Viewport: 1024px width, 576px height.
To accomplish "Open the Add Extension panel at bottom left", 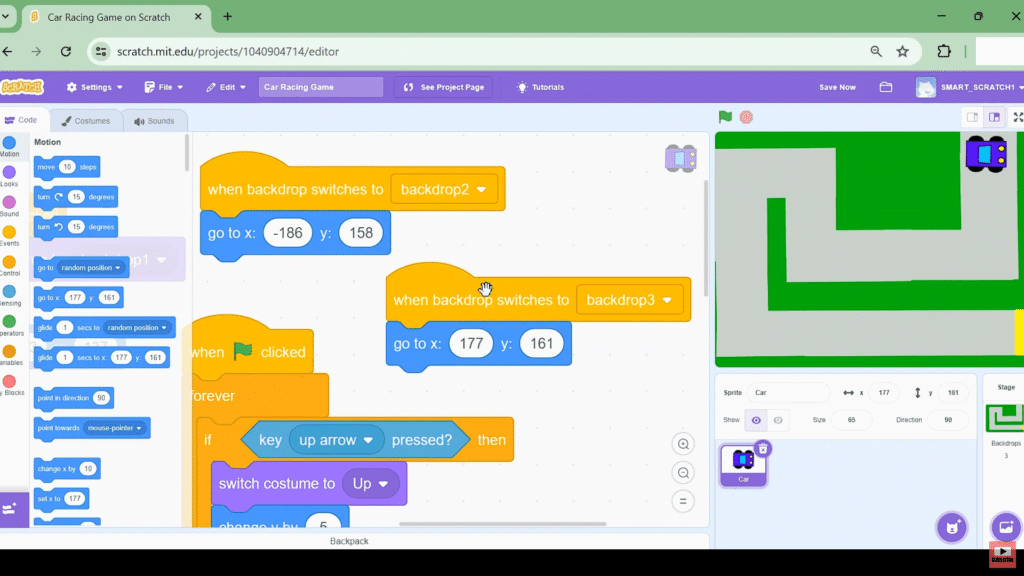I will [x=14, y=510].
